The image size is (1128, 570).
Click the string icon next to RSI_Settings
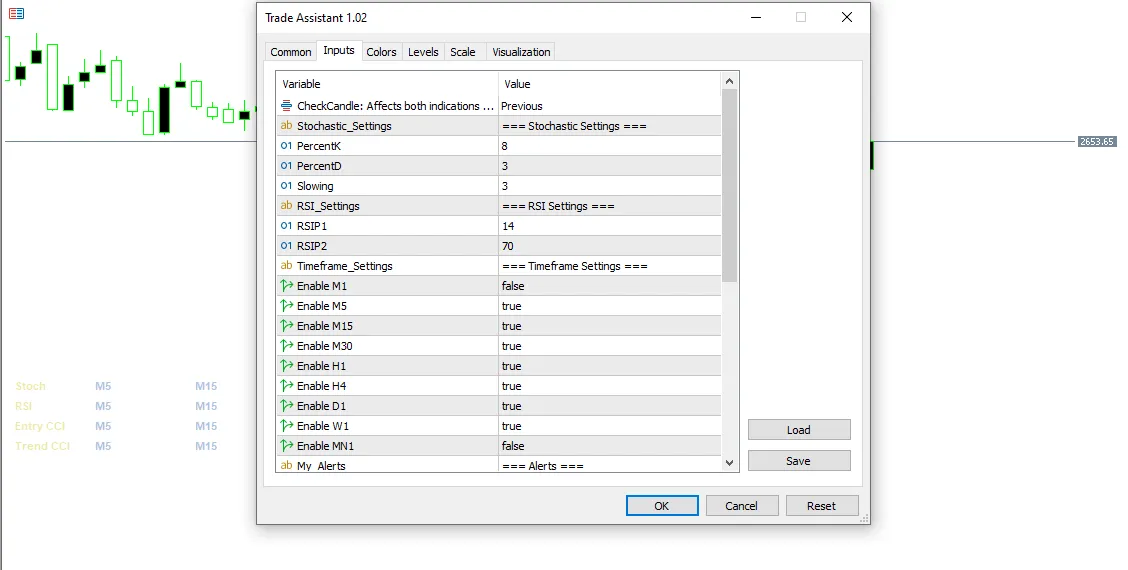(x=287, y=206)
